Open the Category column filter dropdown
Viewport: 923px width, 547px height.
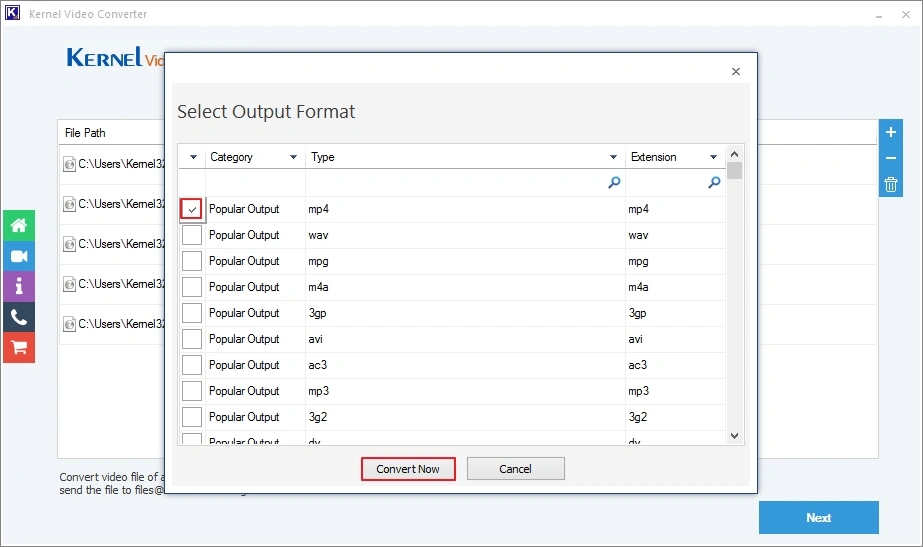293,157
